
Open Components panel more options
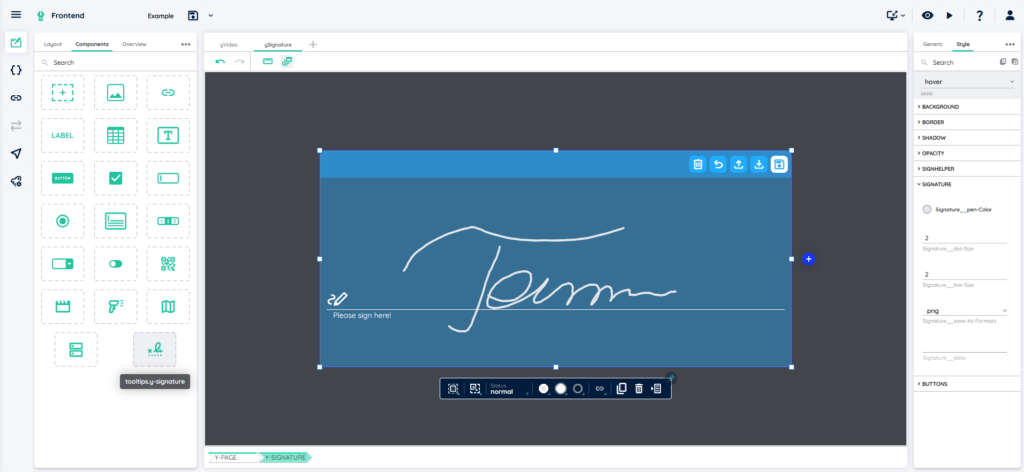(x=186, y=44)
